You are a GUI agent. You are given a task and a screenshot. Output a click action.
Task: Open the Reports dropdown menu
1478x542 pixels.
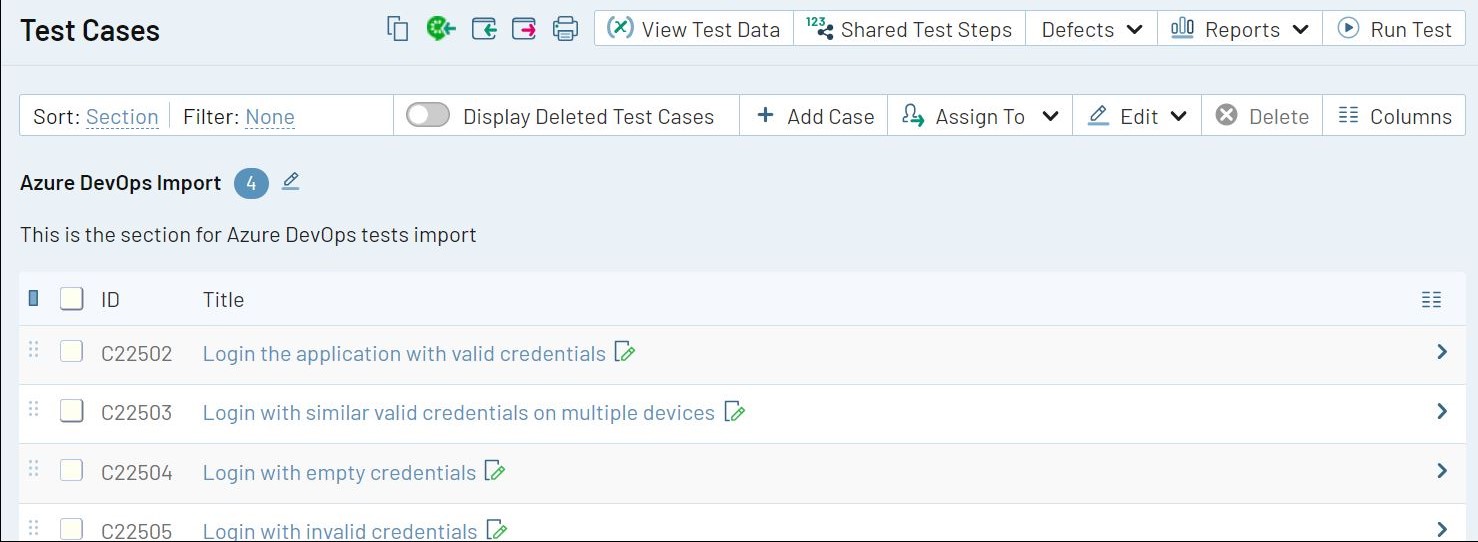1239,29
